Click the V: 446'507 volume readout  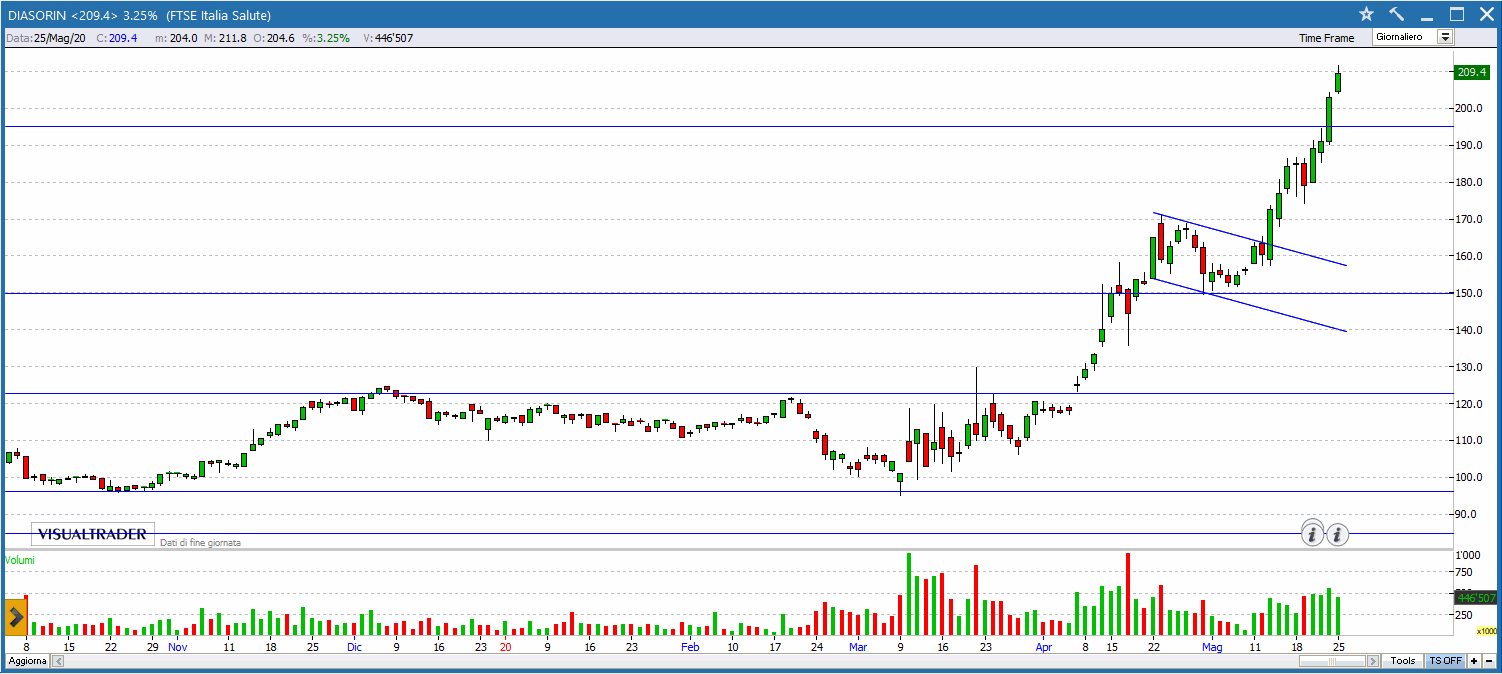click(x=388, y=38)
